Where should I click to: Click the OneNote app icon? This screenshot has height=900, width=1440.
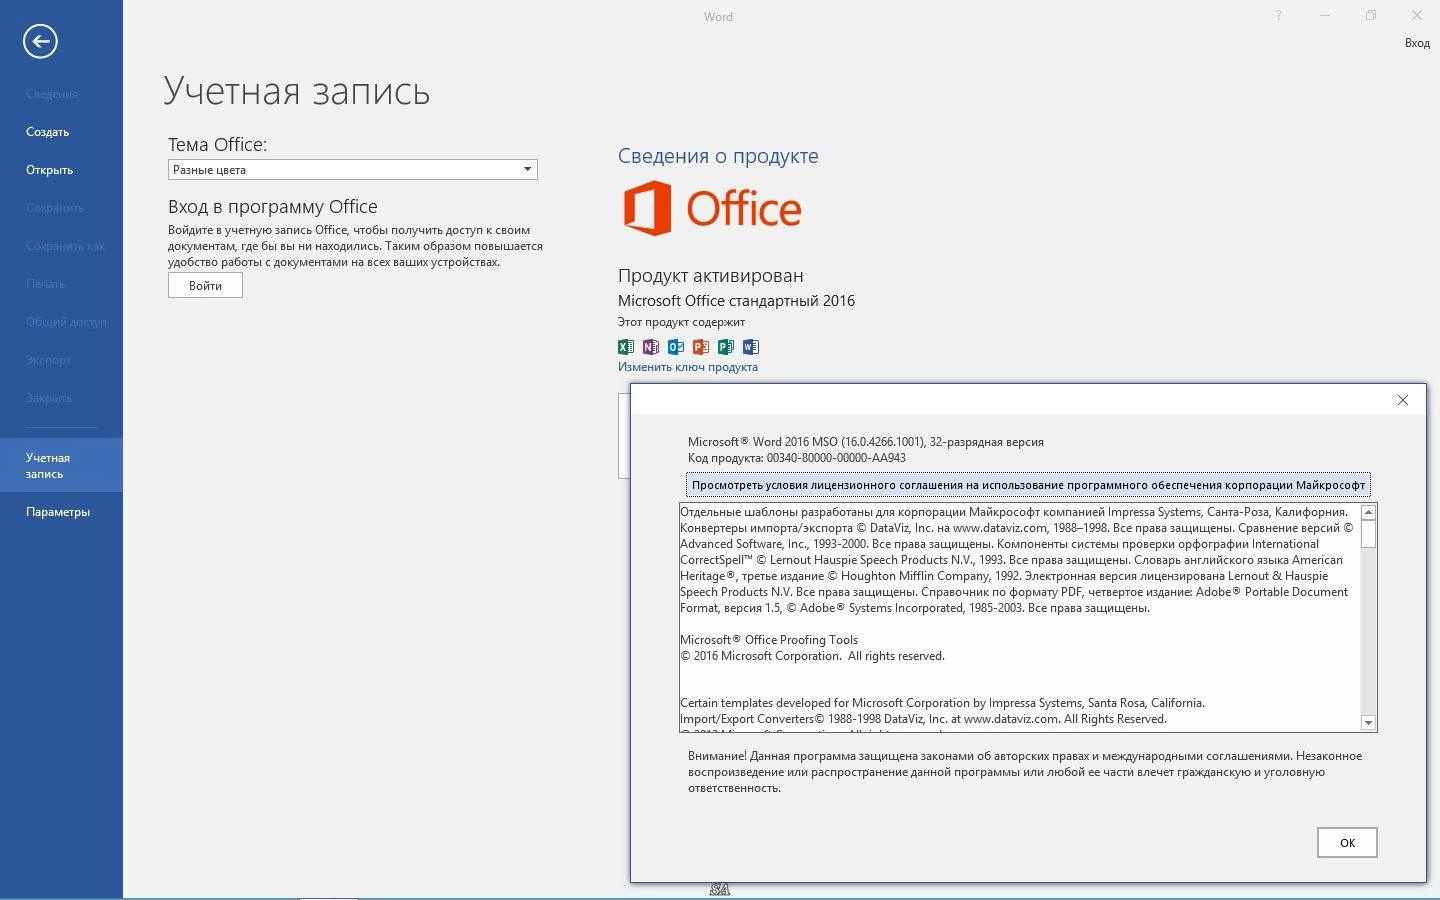point(650,347)
